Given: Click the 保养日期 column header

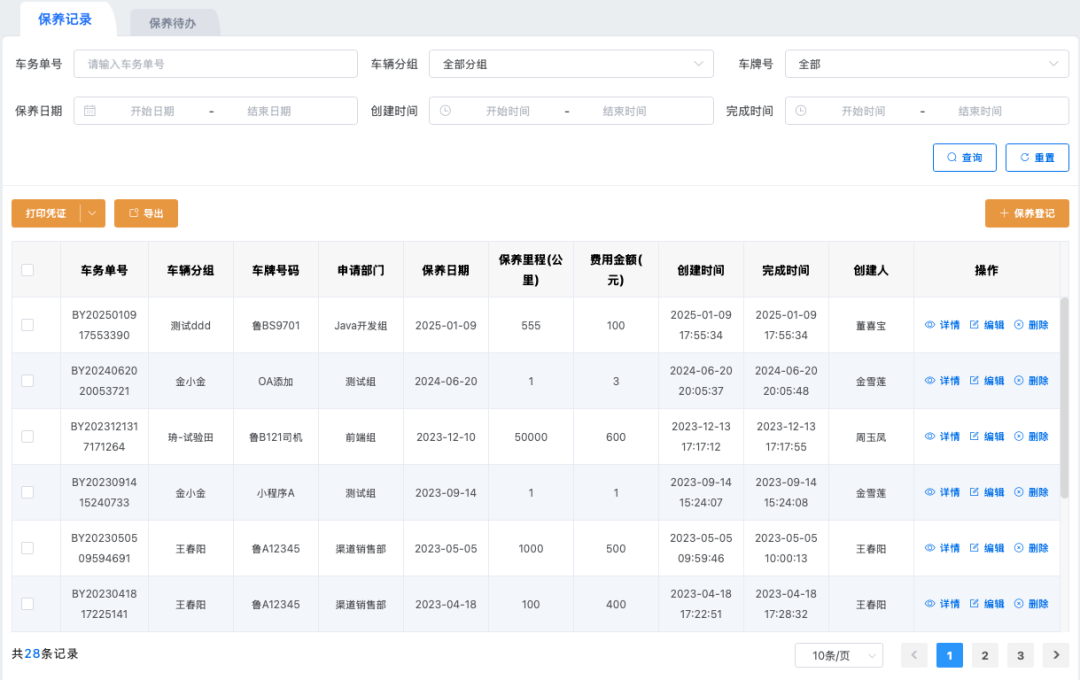Looking at the screenshot, I should [446, 270].
